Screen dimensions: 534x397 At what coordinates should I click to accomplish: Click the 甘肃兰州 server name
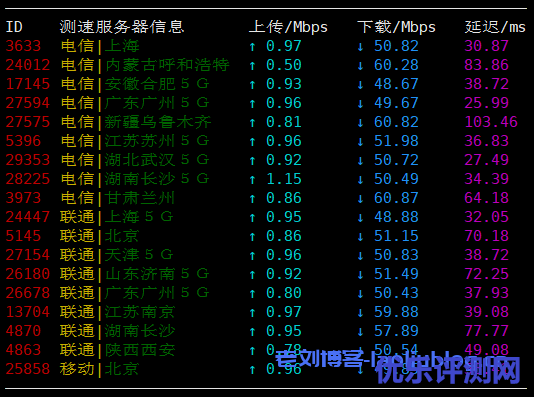(x=140, y=198)
